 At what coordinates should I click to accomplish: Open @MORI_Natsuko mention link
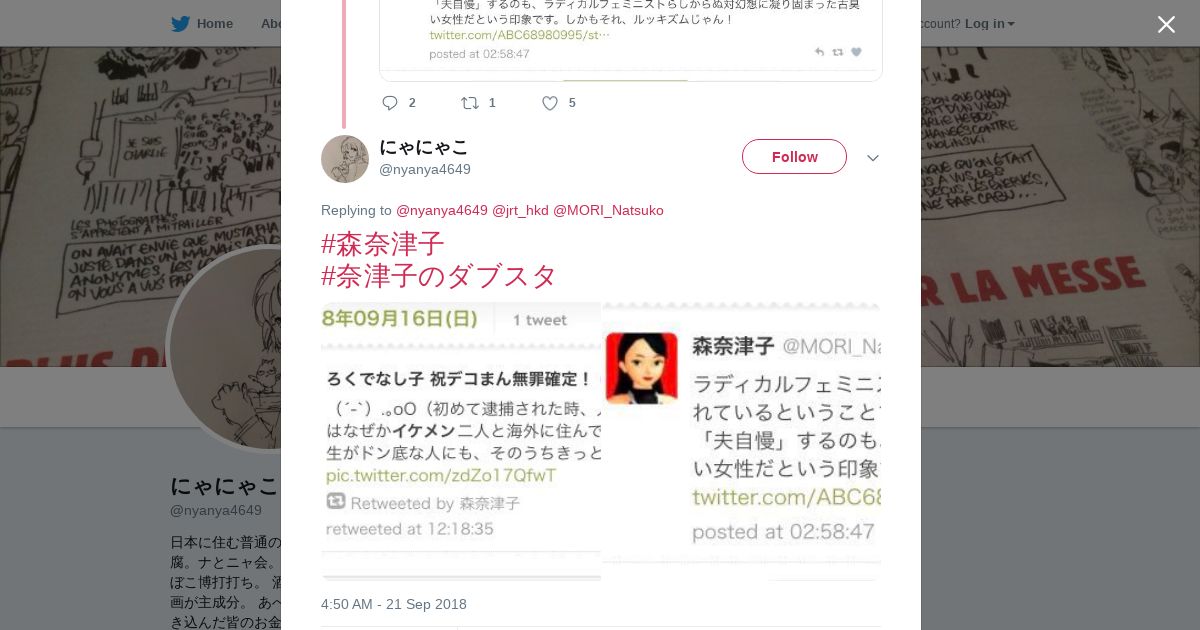point(608,210)
